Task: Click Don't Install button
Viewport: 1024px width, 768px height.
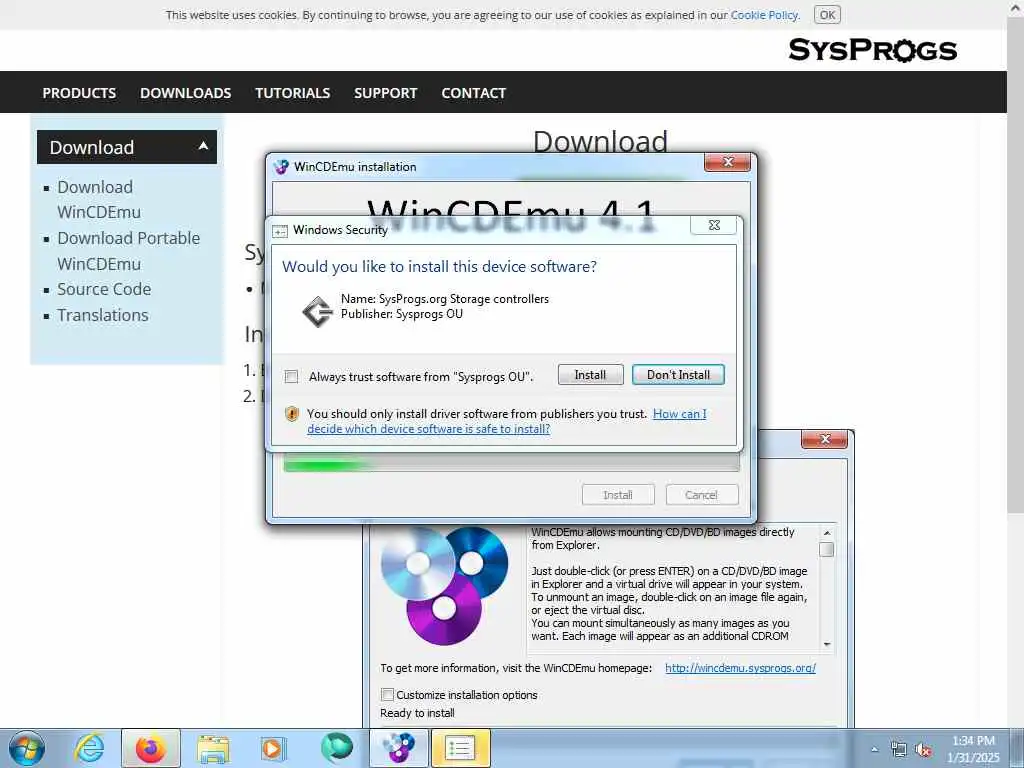Action: pos(678,375)
